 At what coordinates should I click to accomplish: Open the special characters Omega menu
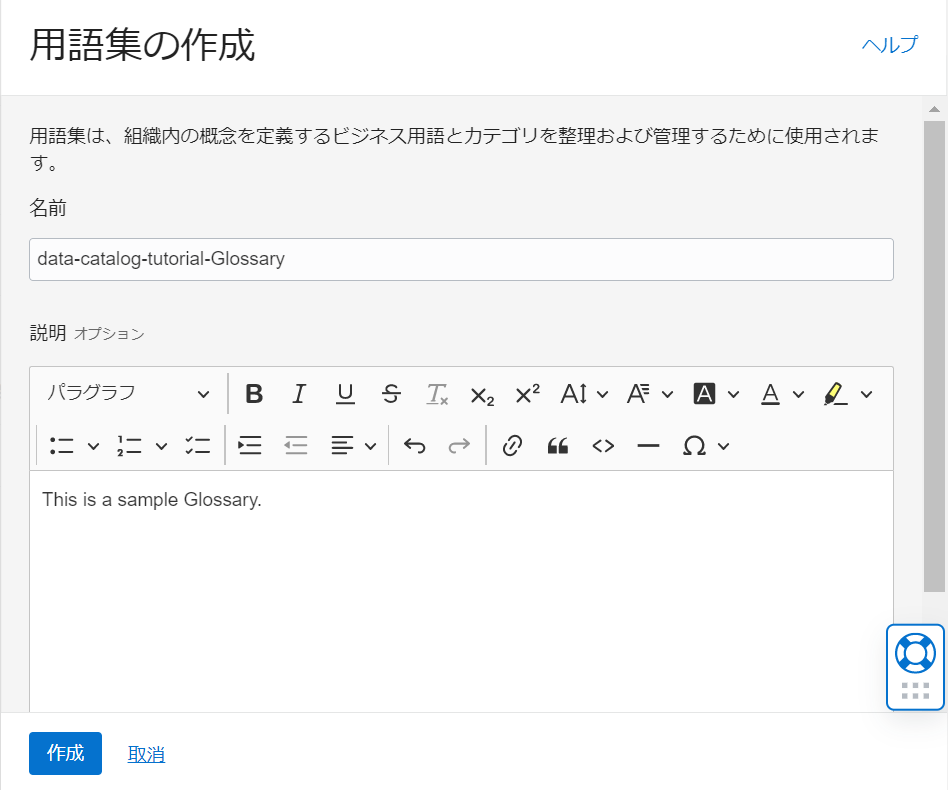(705, 446)
